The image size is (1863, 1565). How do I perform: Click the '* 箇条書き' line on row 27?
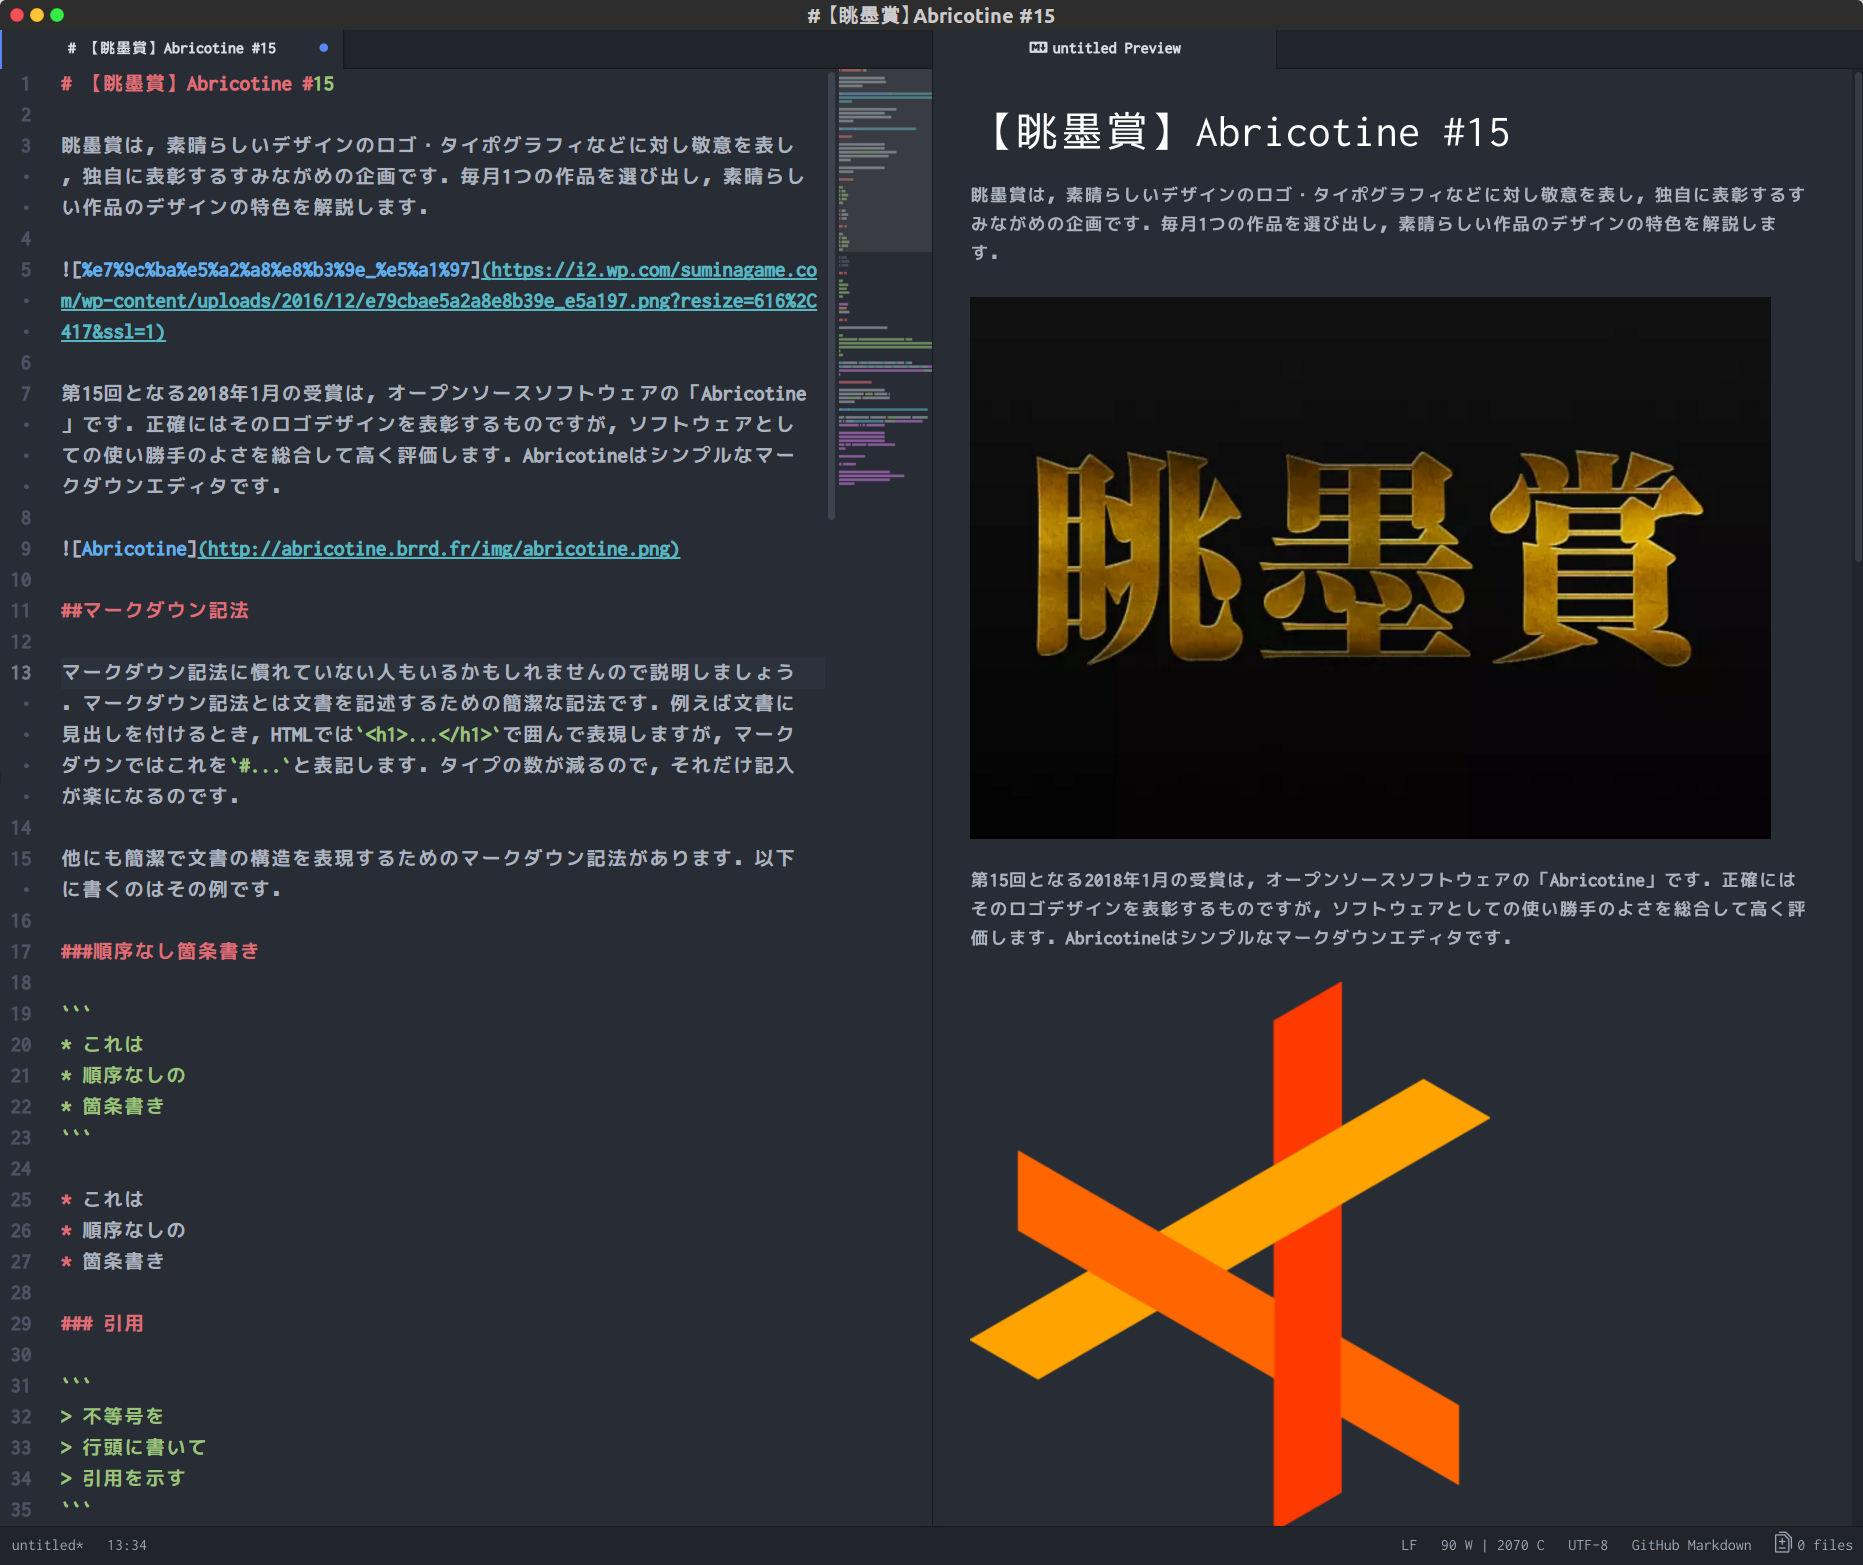tap(112, 1262)
